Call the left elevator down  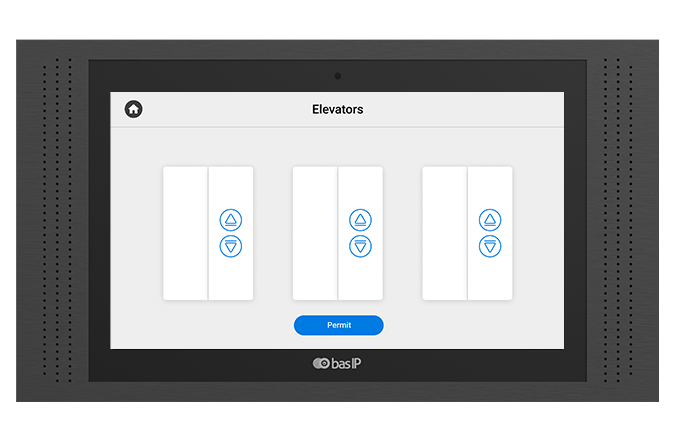231,246
